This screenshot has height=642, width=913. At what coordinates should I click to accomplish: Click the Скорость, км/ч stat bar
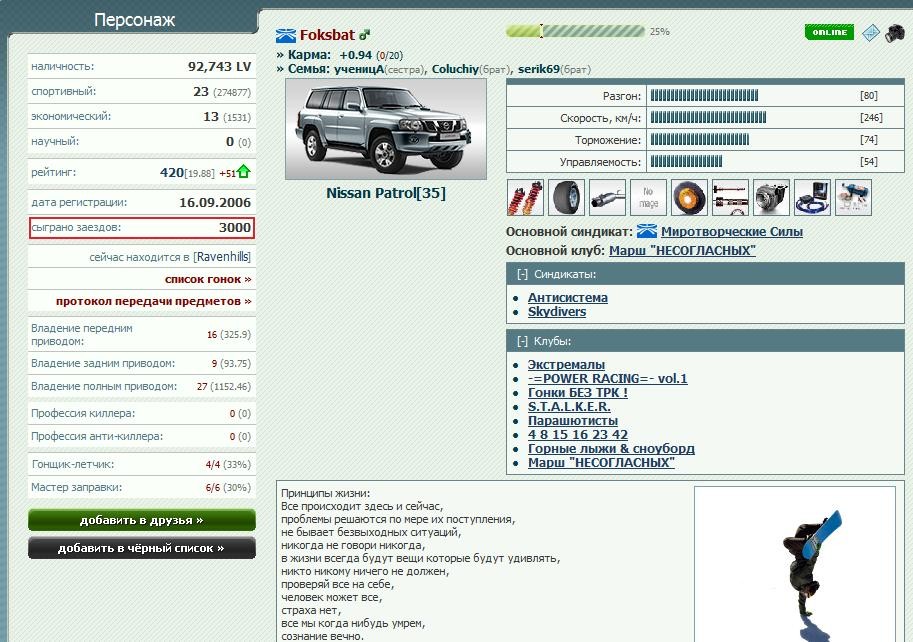[708, 118]
